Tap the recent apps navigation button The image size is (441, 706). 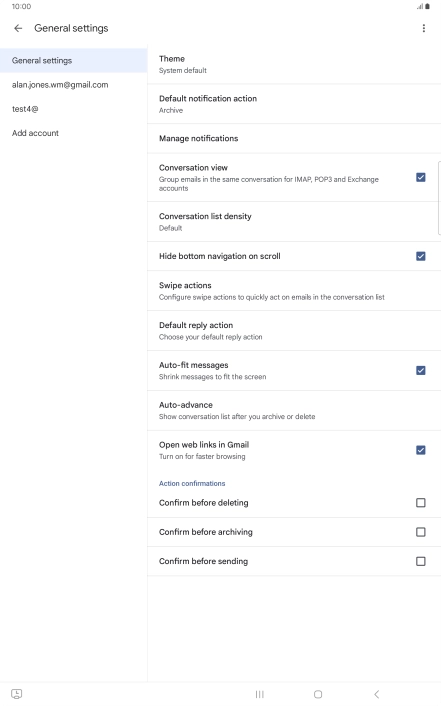click(x=259, y=694)
